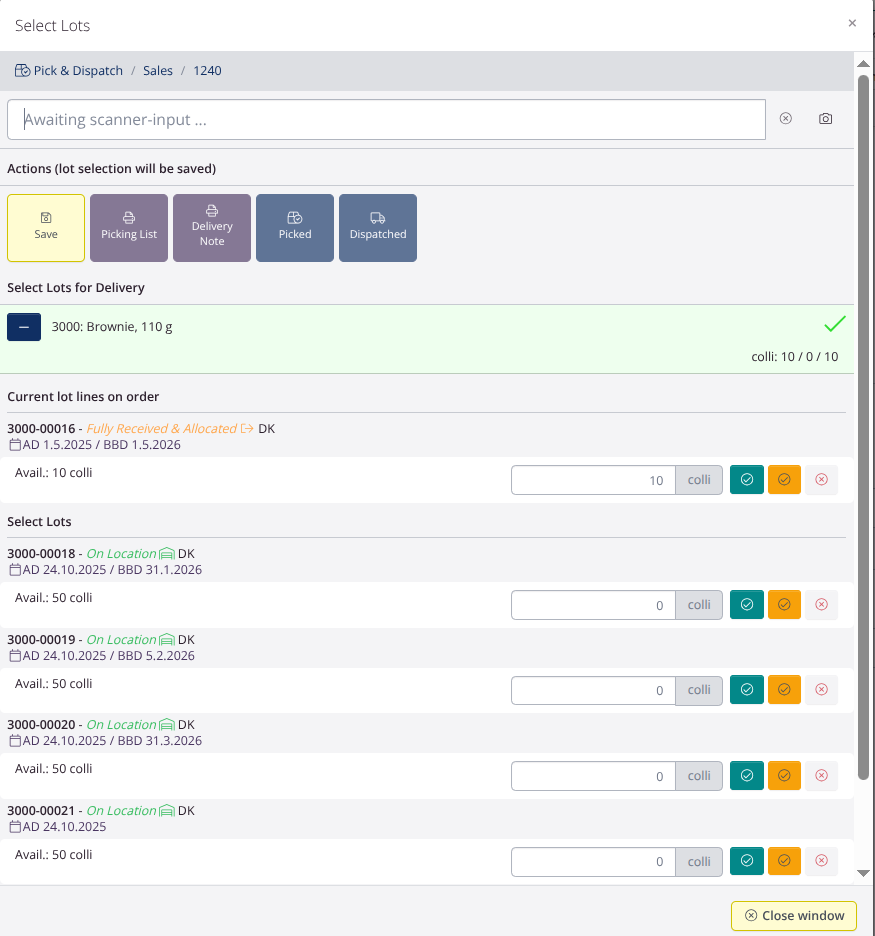Click the teal check icon for lot 3000-00018

click(x=747, y=605)
